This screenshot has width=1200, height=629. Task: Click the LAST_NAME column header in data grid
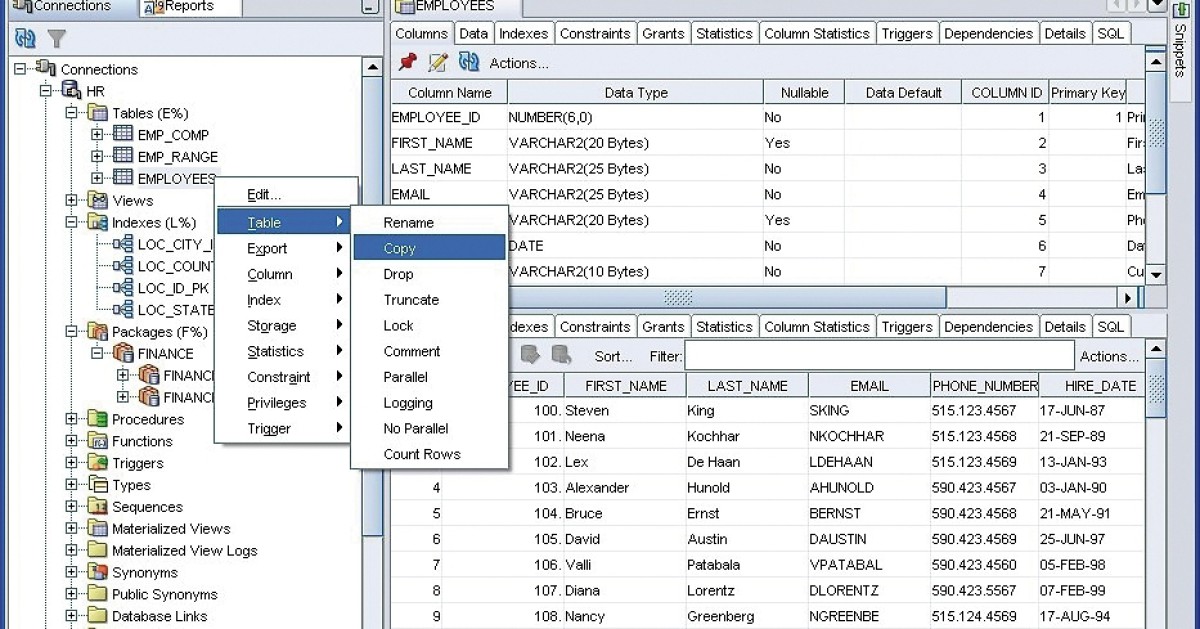(747, 385)
